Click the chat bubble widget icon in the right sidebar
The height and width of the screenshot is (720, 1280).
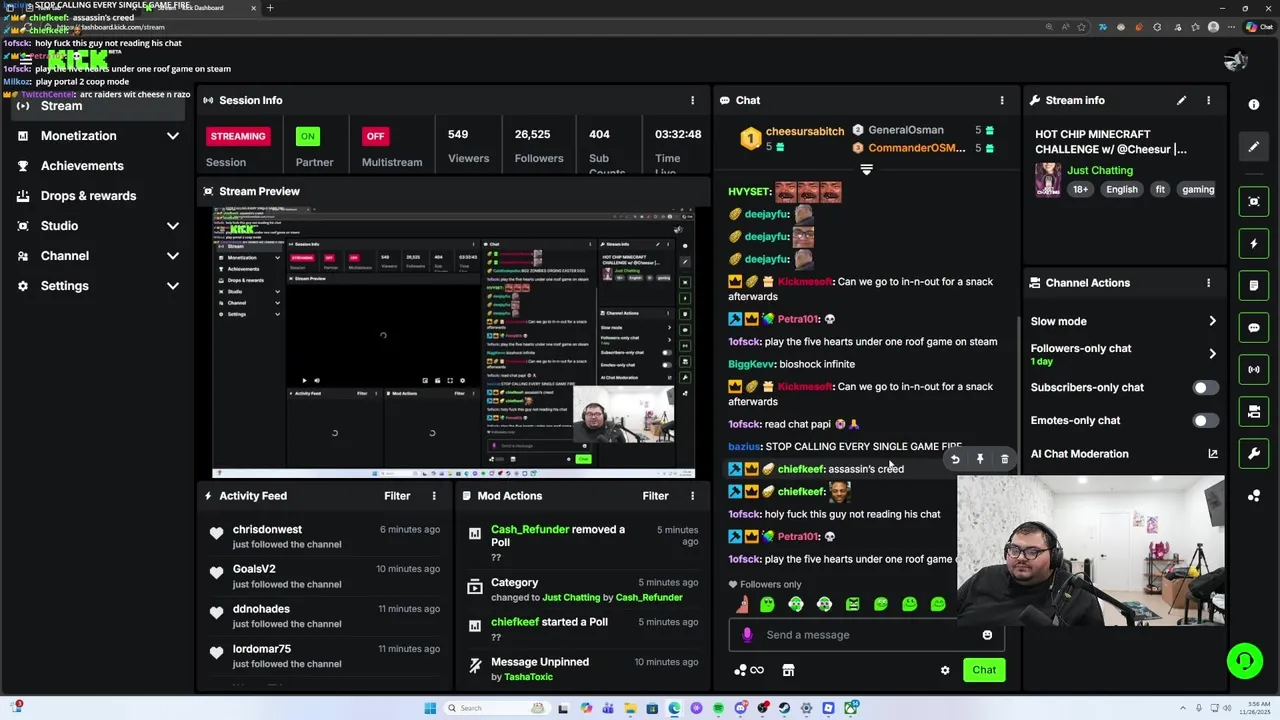[1254, 327]
